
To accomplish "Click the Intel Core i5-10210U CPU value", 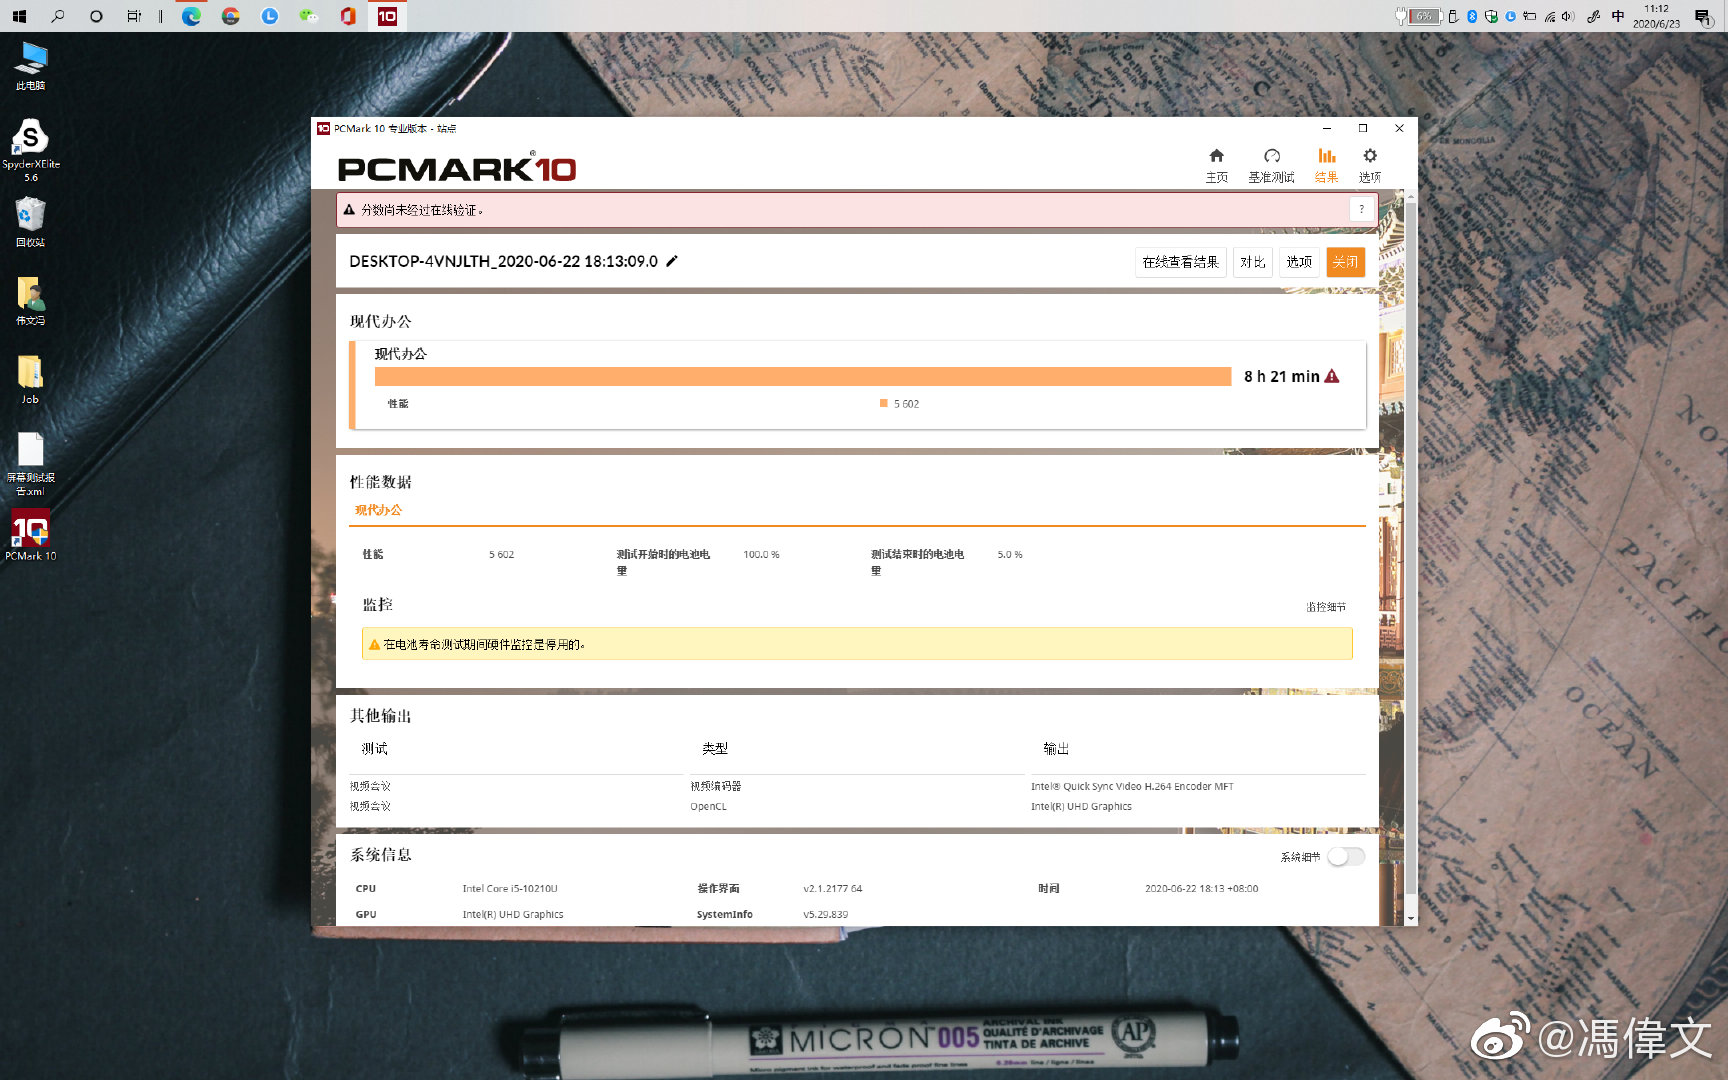I will (510, 888).
